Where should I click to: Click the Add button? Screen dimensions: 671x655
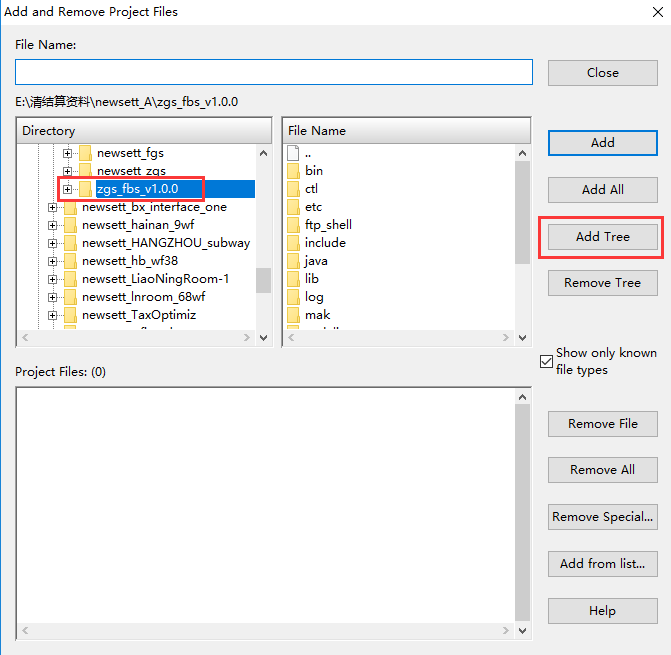pyautogui.click(x=603, y=142)
